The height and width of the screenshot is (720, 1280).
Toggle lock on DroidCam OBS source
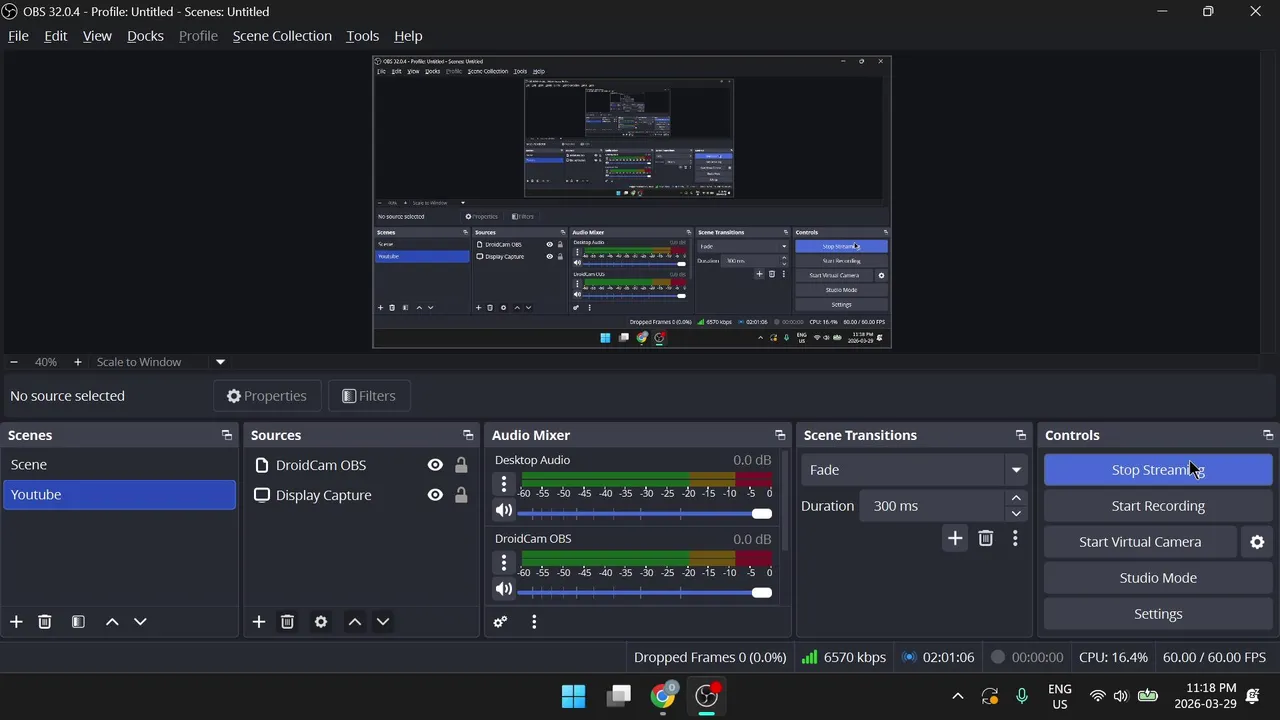point(461,465)
